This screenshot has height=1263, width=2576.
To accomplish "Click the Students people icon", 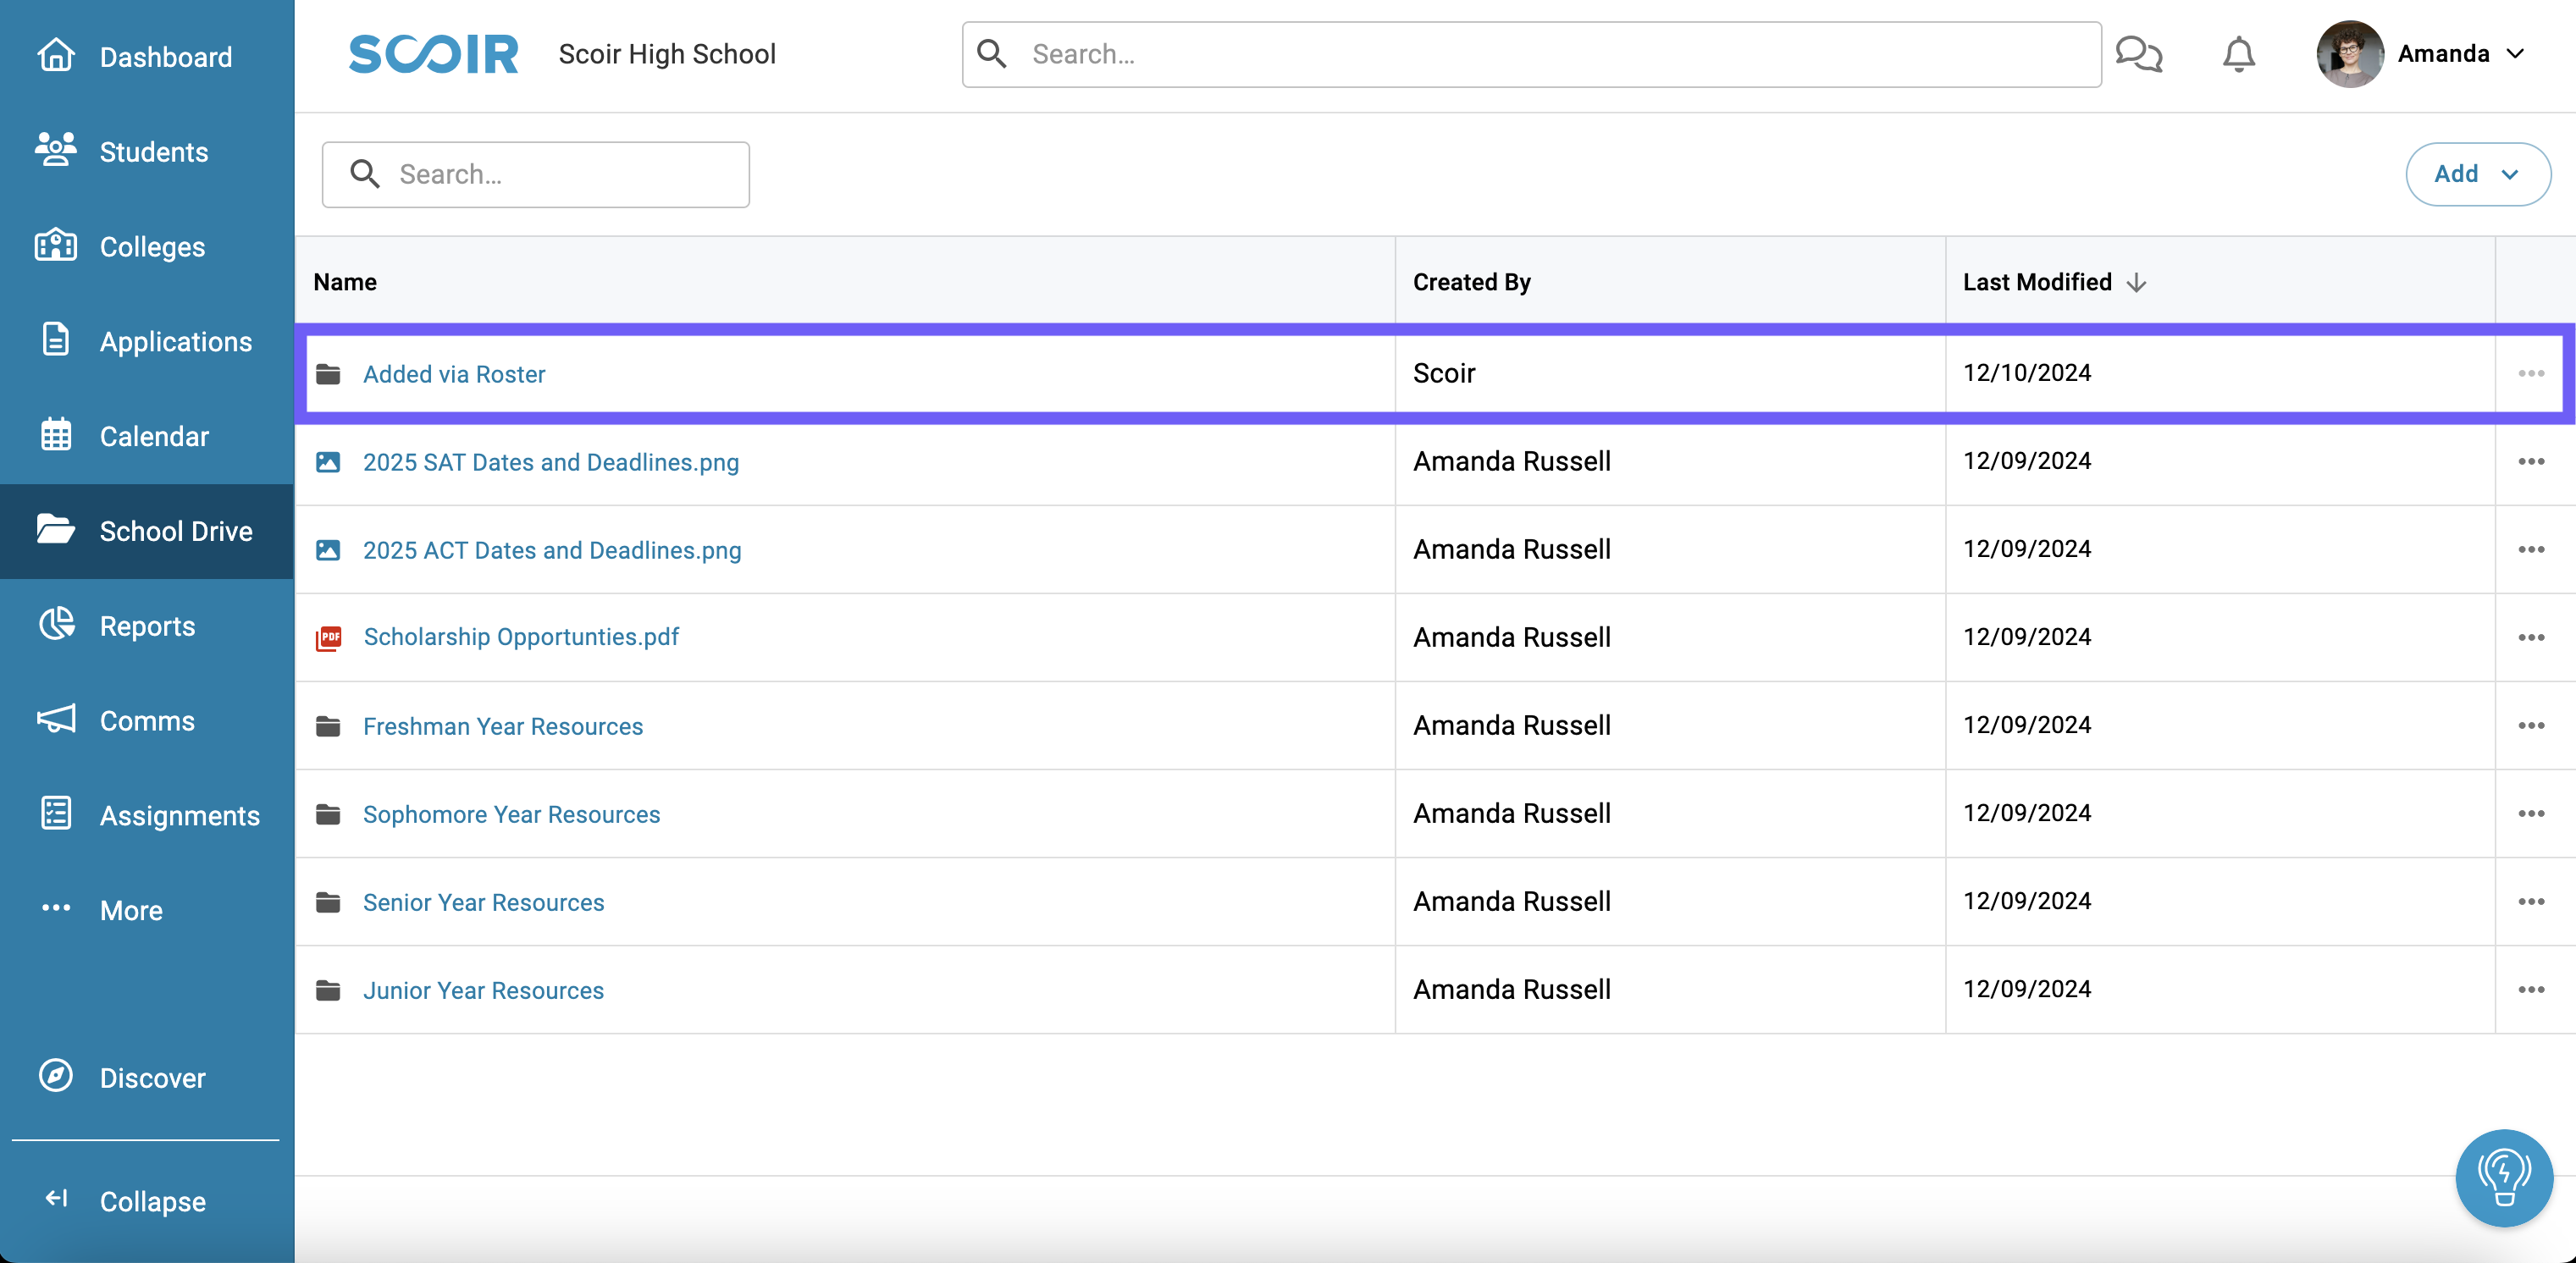I will [56, 150].
